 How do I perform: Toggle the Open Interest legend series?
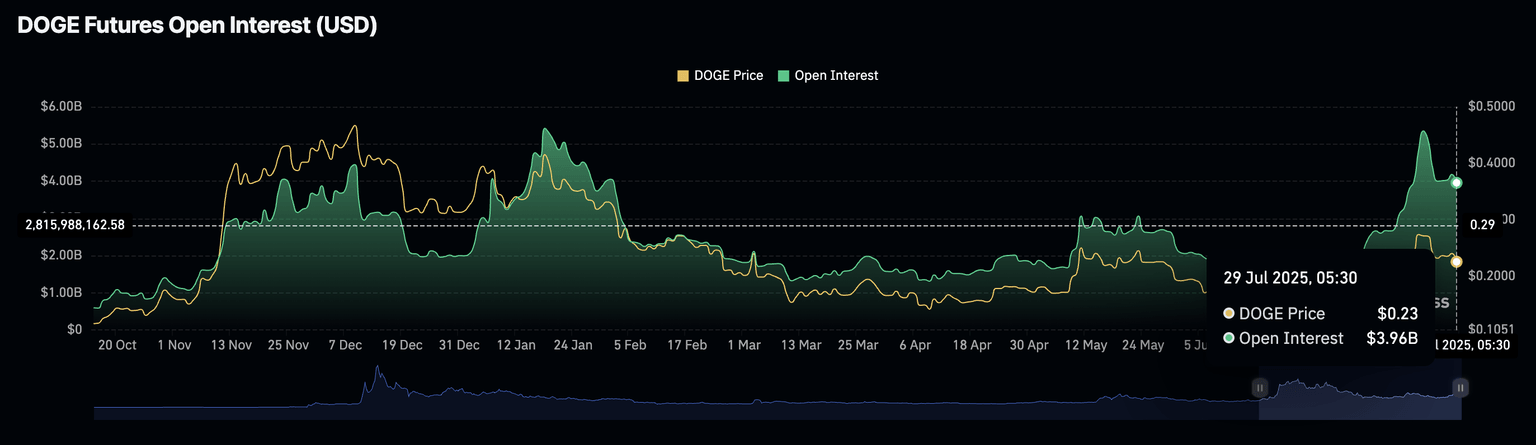(828, 75)
